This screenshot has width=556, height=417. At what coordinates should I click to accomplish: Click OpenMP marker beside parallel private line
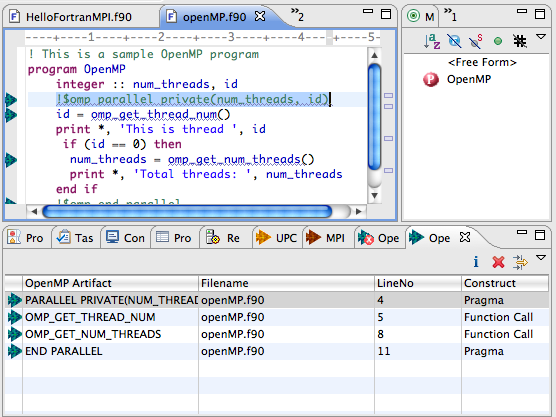[x=11, y=100]
